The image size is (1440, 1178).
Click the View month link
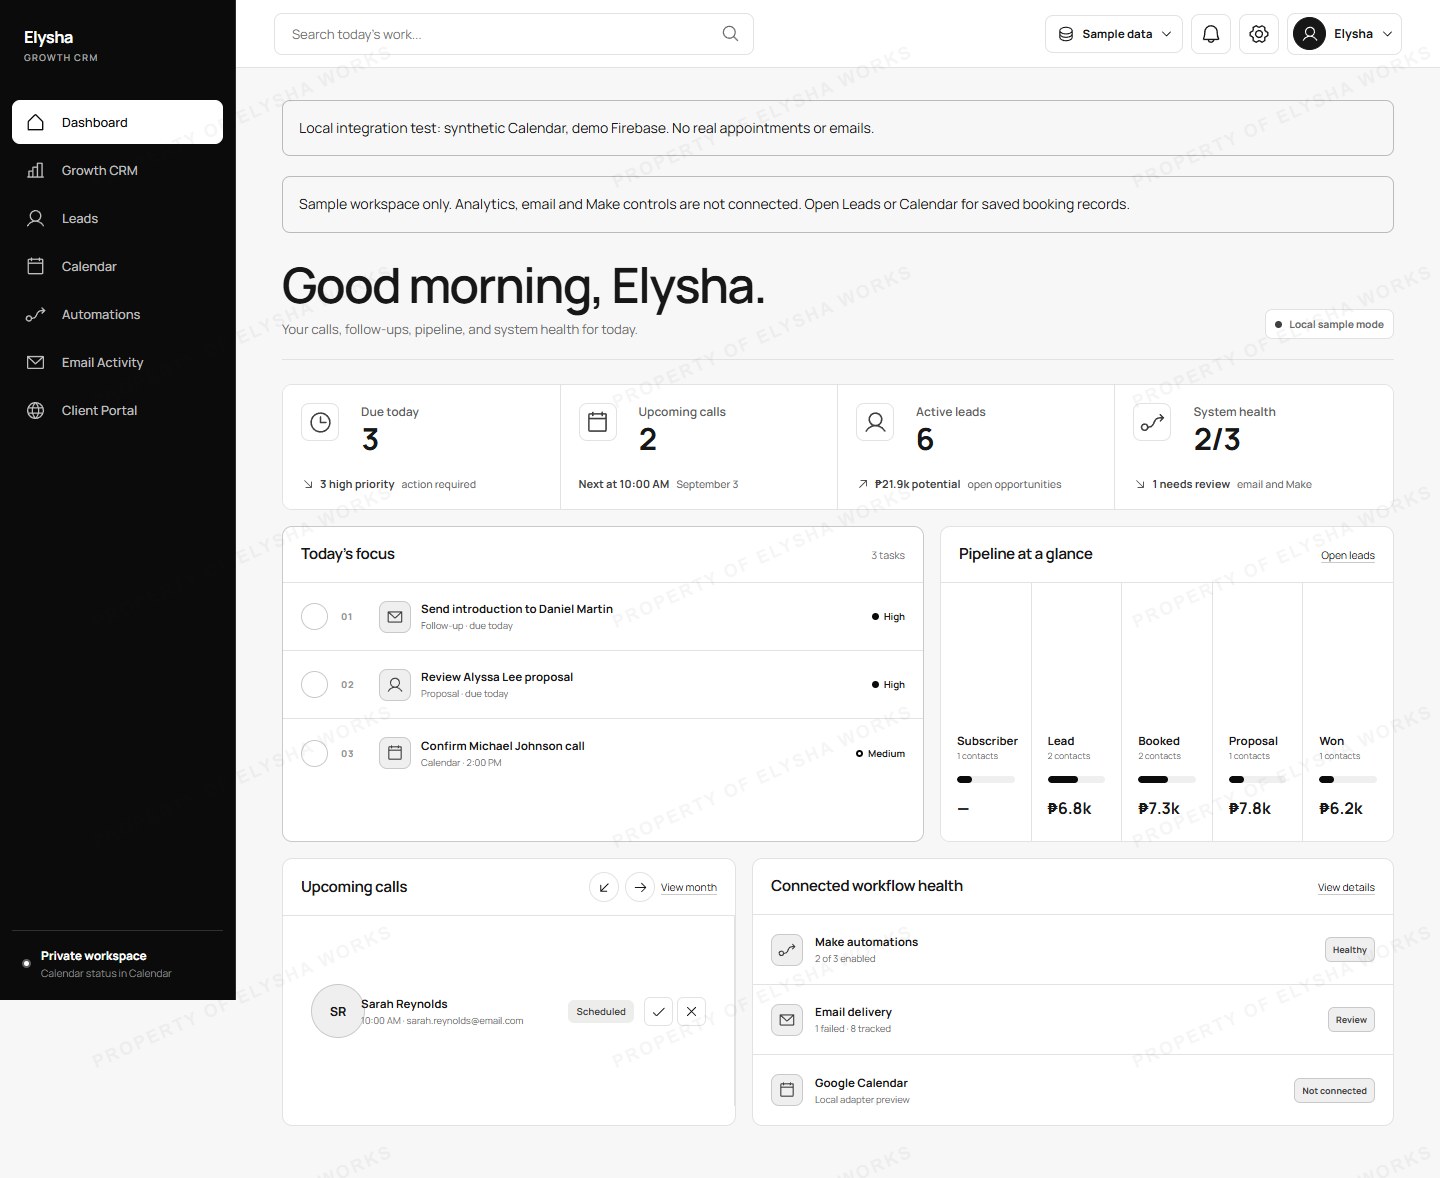tap(688, 887)
